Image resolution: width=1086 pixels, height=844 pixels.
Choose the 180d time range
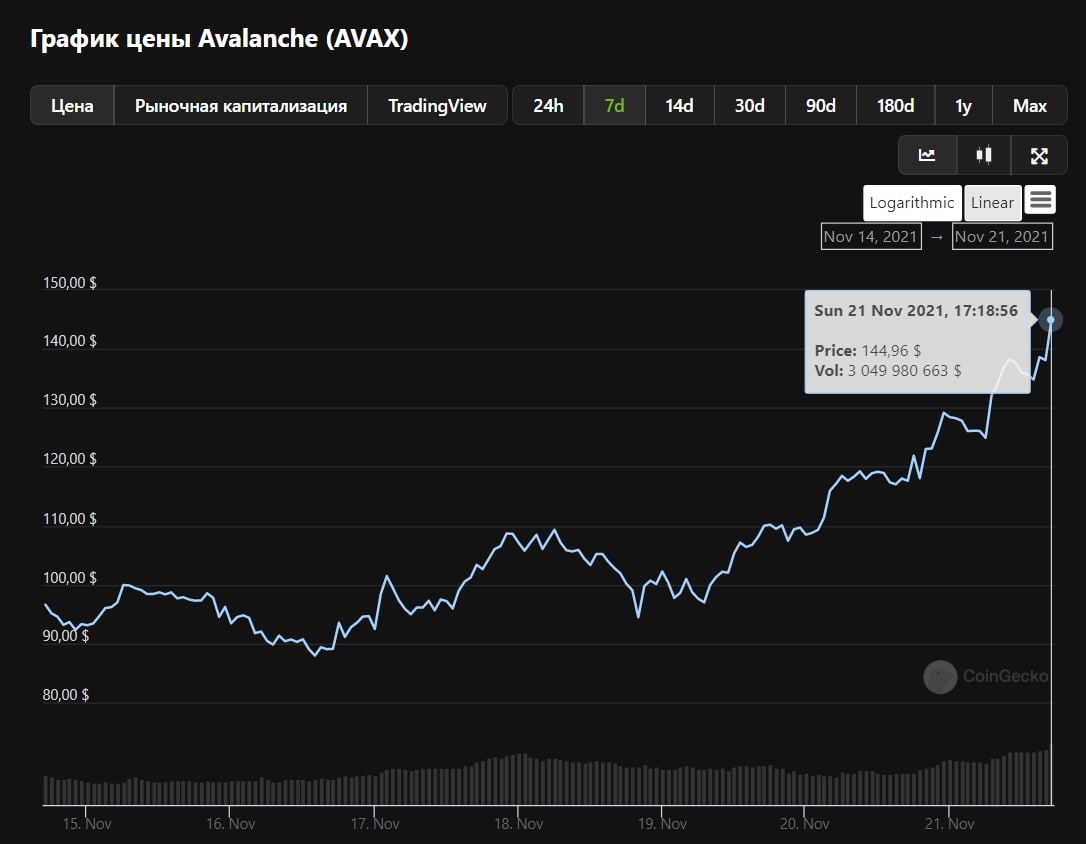pos(896,106)
